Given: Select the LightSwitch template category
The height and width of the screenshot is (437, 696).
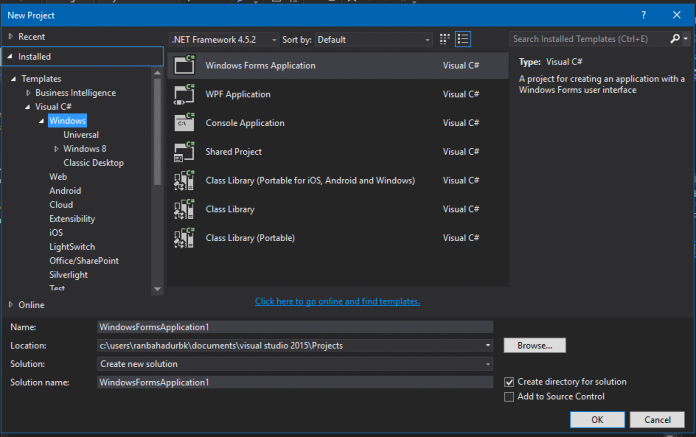Looking at the screenshot, I should point(72,247).
